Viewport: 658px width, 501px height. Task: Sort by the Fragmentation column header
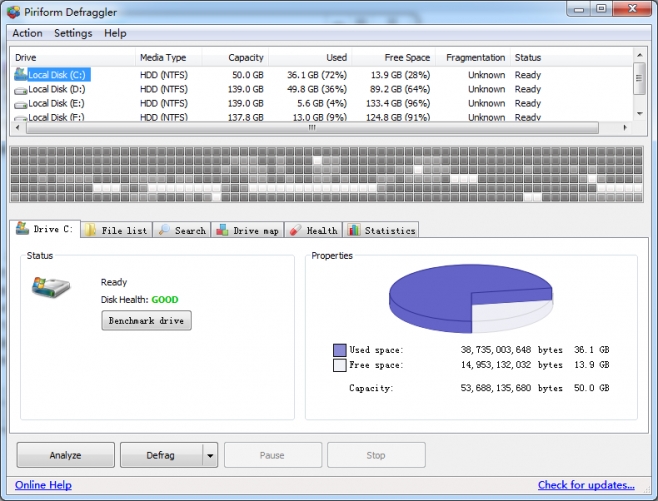click(473, 57)
